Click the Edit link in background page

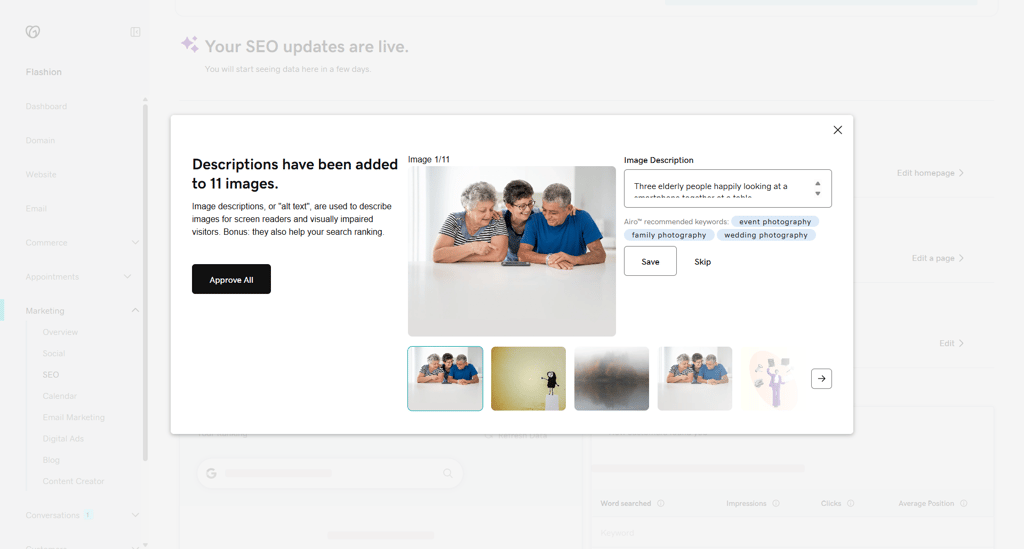click(952, 343)
